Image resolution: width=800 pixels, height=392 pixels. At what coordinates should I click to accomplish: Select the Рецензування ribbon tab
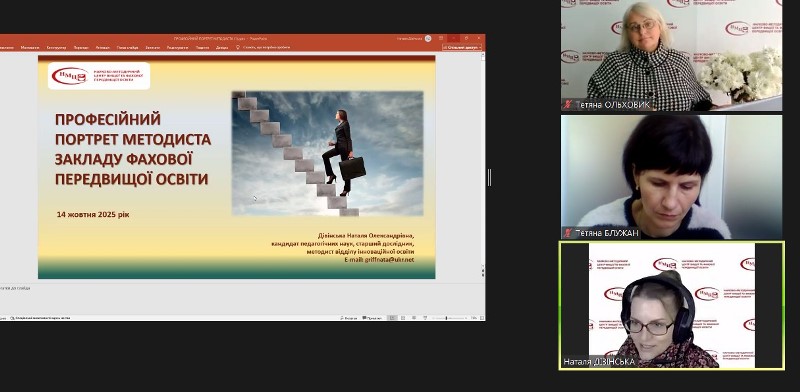177,47
